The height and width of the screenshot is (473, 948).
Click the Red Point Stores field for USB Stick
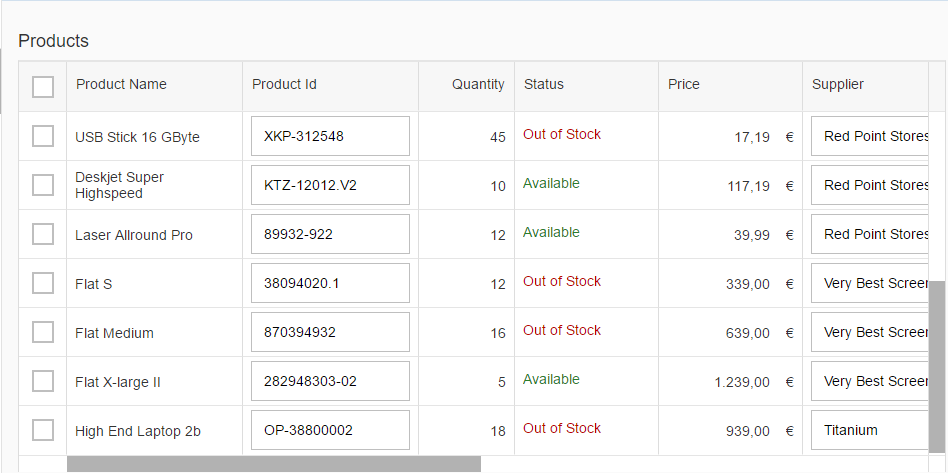[870, 136]
